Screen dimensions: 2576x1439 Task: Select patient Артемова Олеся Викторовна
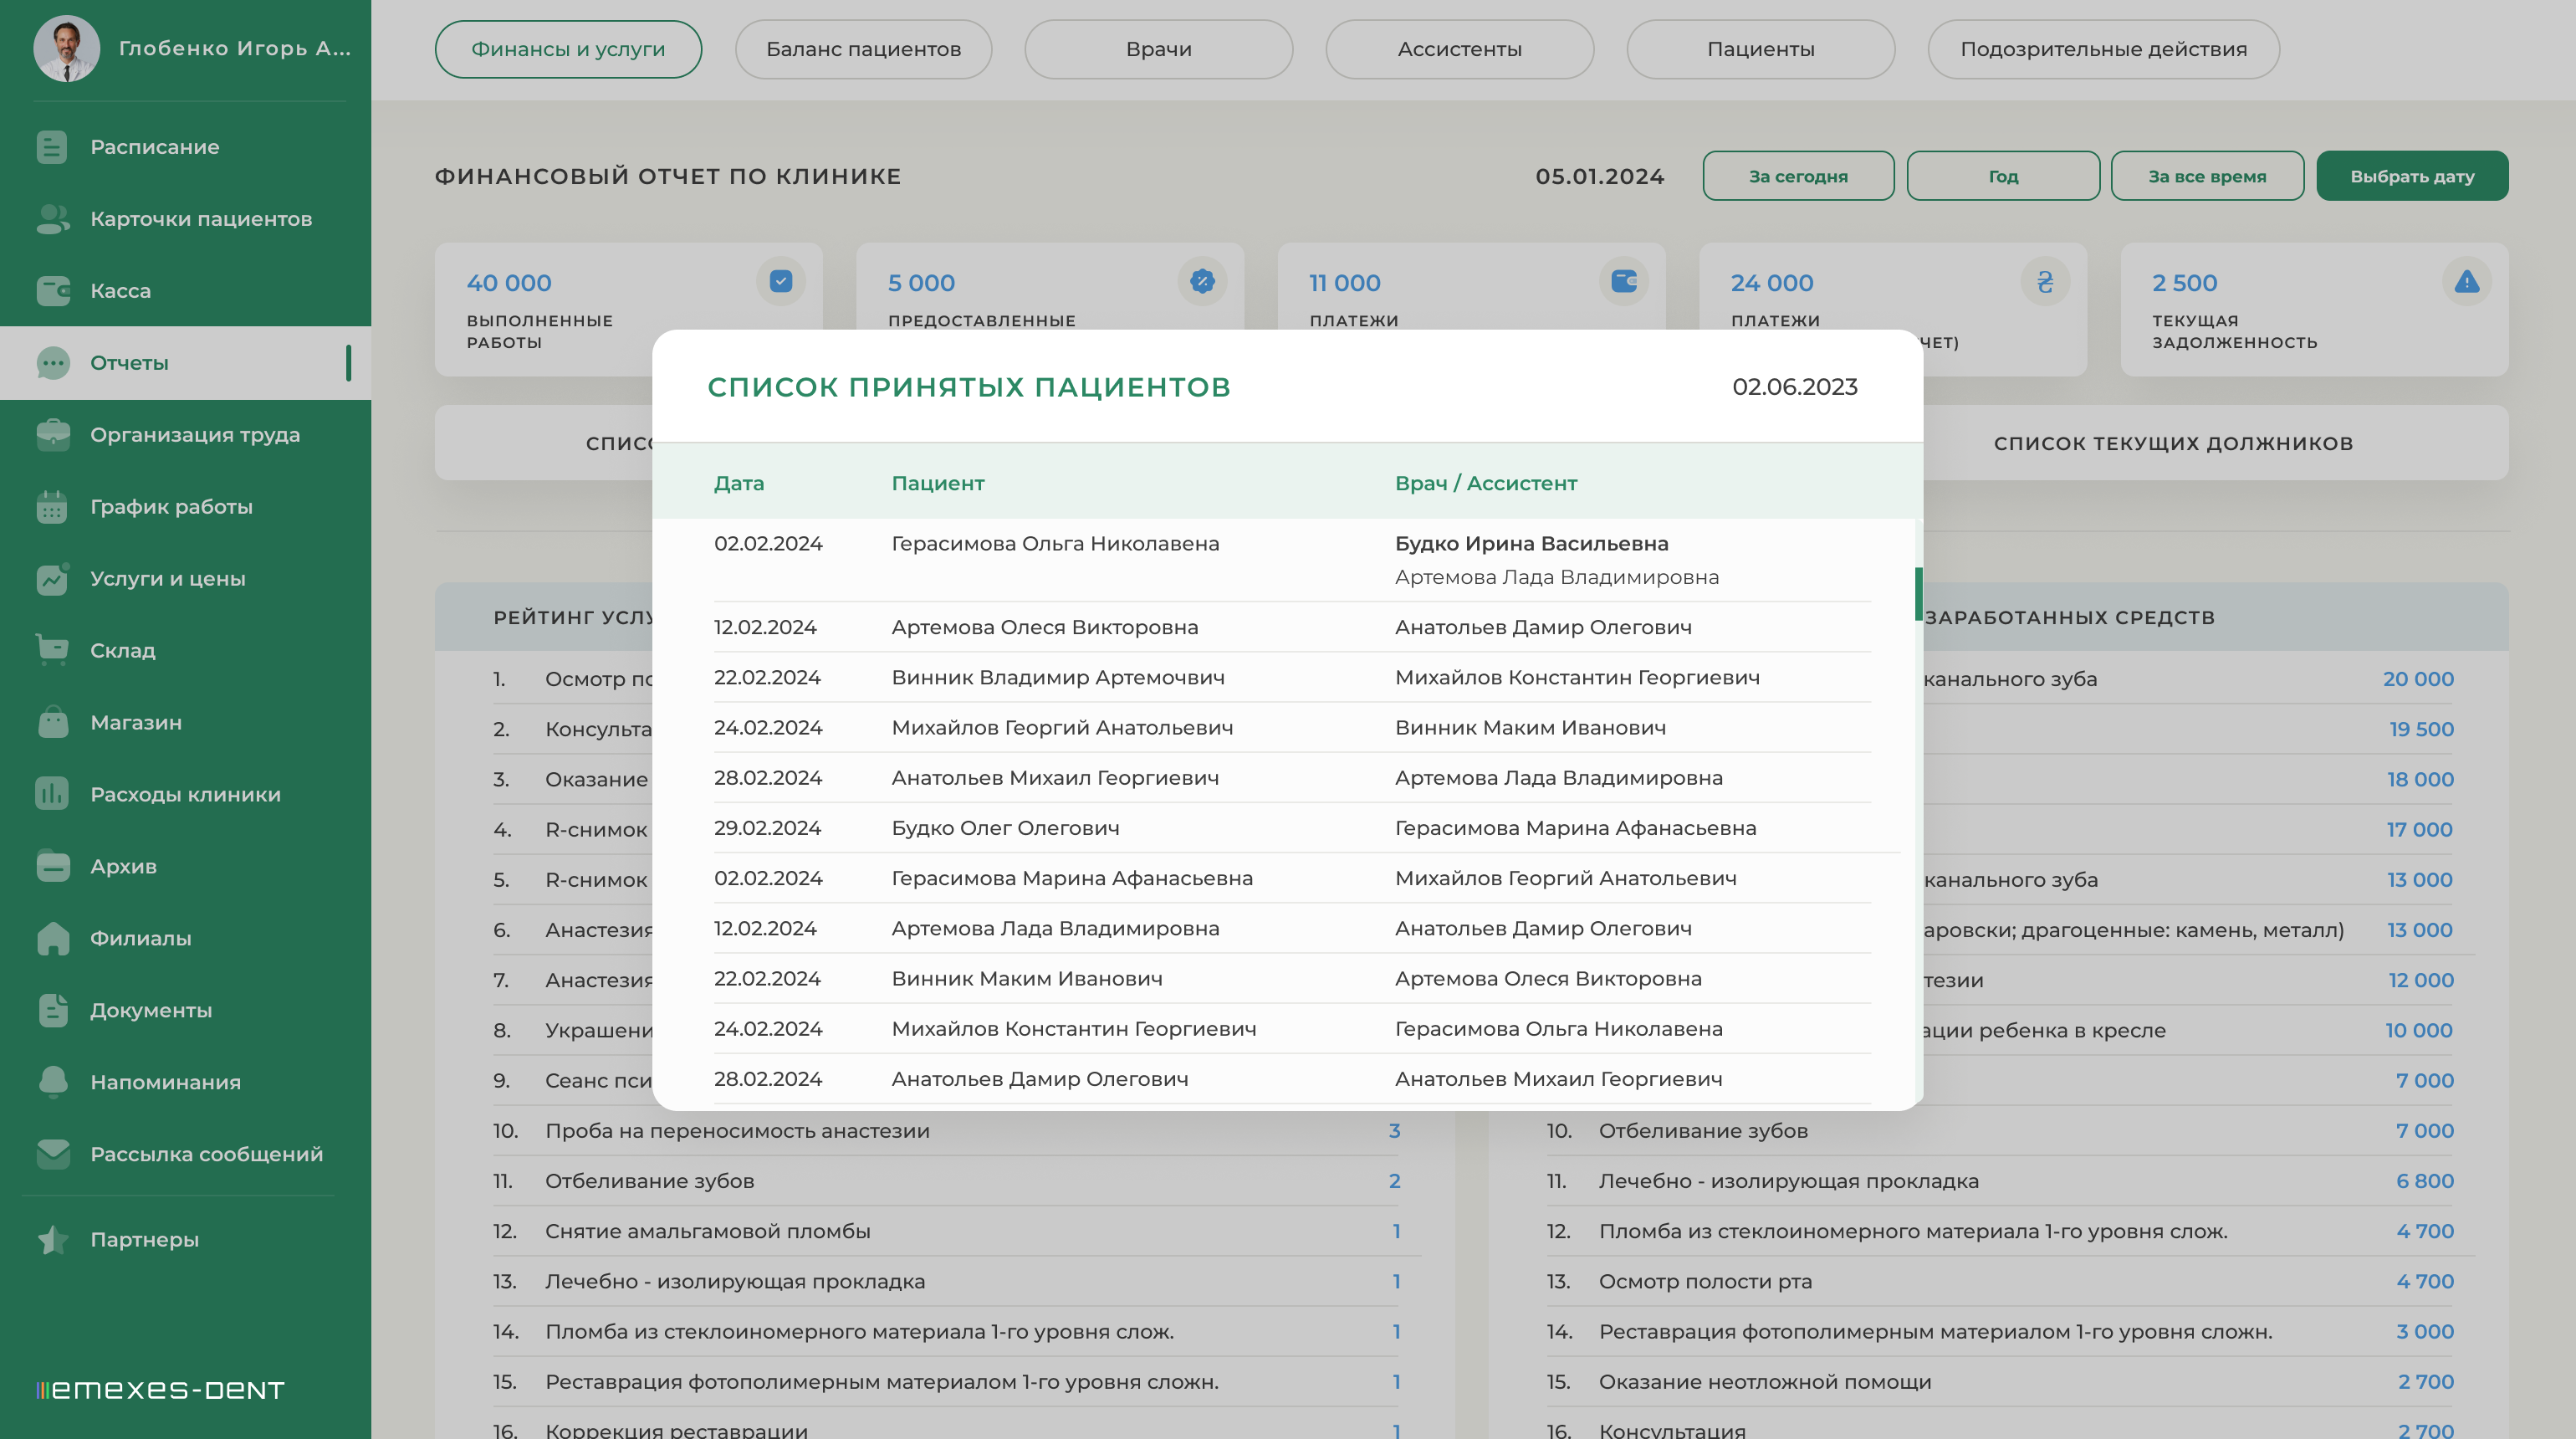click(1044, 627)
